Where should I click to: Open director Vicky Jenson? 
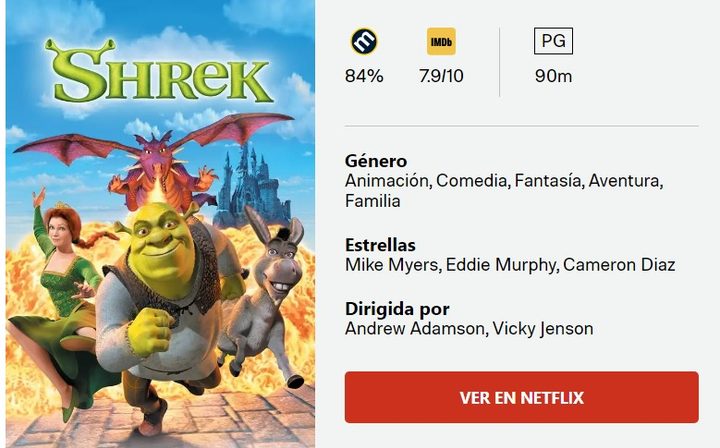tap(543, 329)
